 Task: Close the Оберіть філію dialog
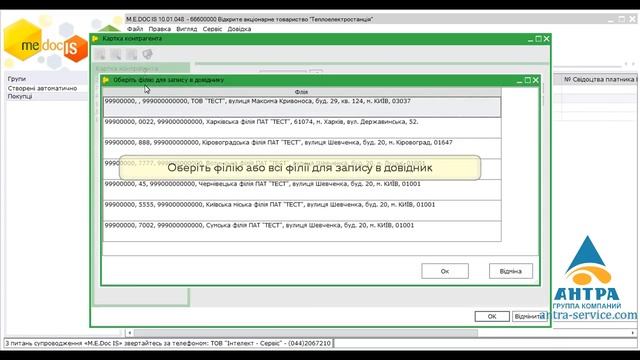pyautogui.click(x=536, y=80)
